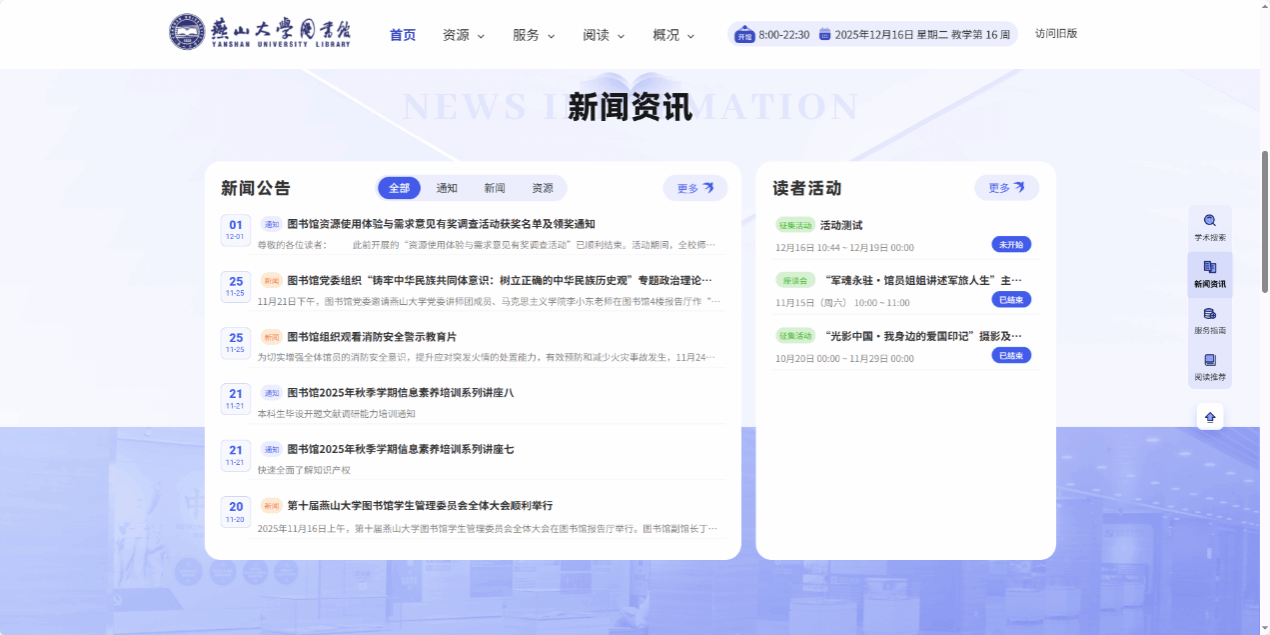Expand the 资源 dropdown menu
1270x635 pixels.
click(x=463, y=35)
